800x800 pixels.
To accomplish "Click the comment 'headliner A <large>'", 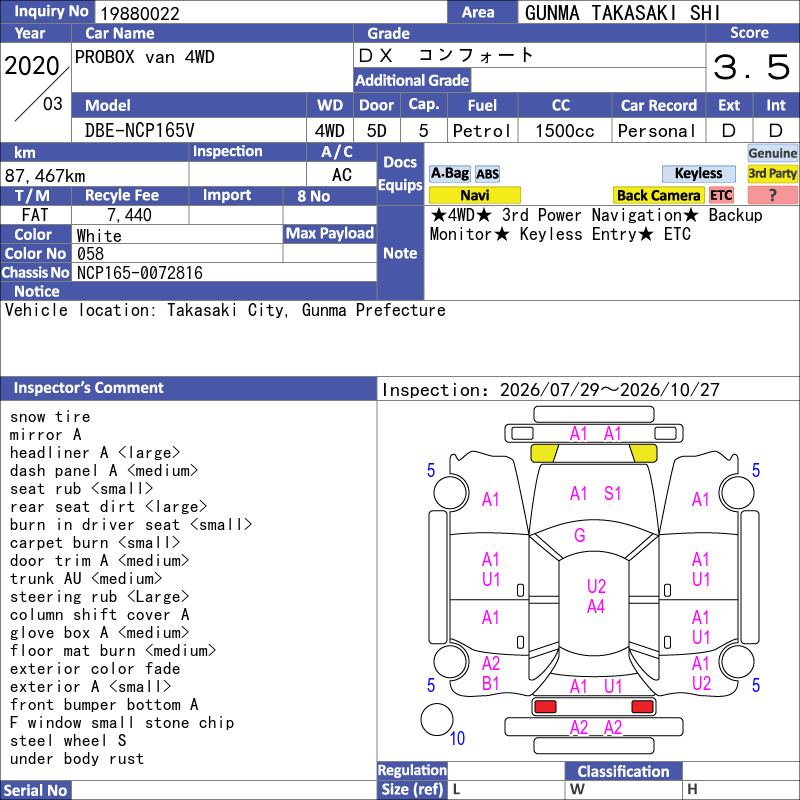I will [x=95, y=453].
